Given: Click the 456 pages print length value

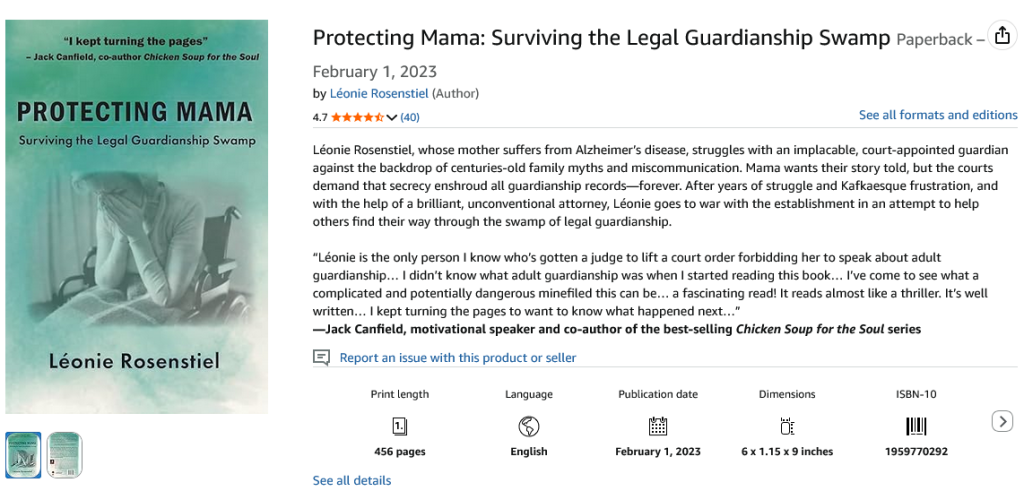Looking at the screenshot, I should click(x=399, y=451).
